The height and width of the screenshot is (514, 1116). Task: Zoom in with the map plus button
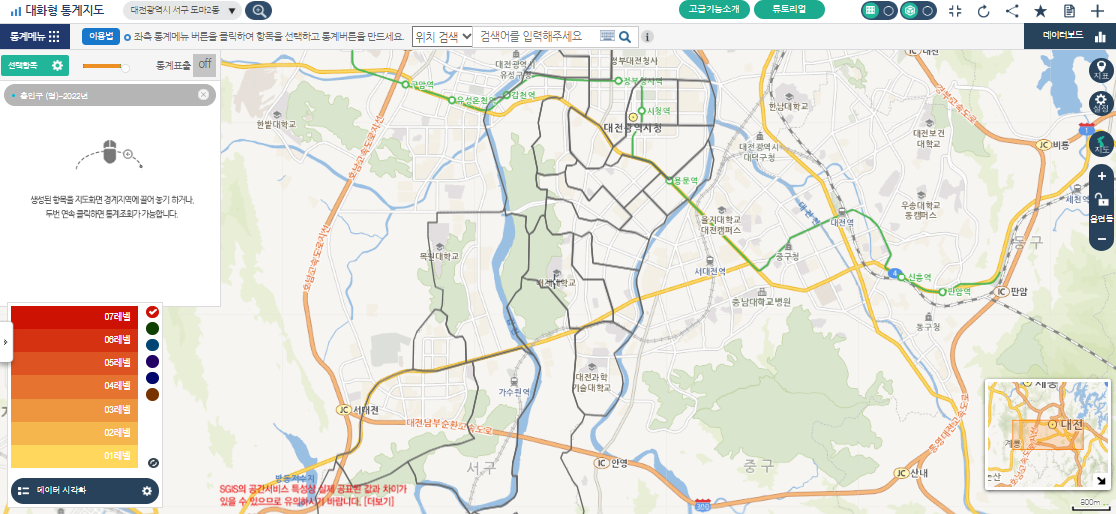coord(1102,174)
